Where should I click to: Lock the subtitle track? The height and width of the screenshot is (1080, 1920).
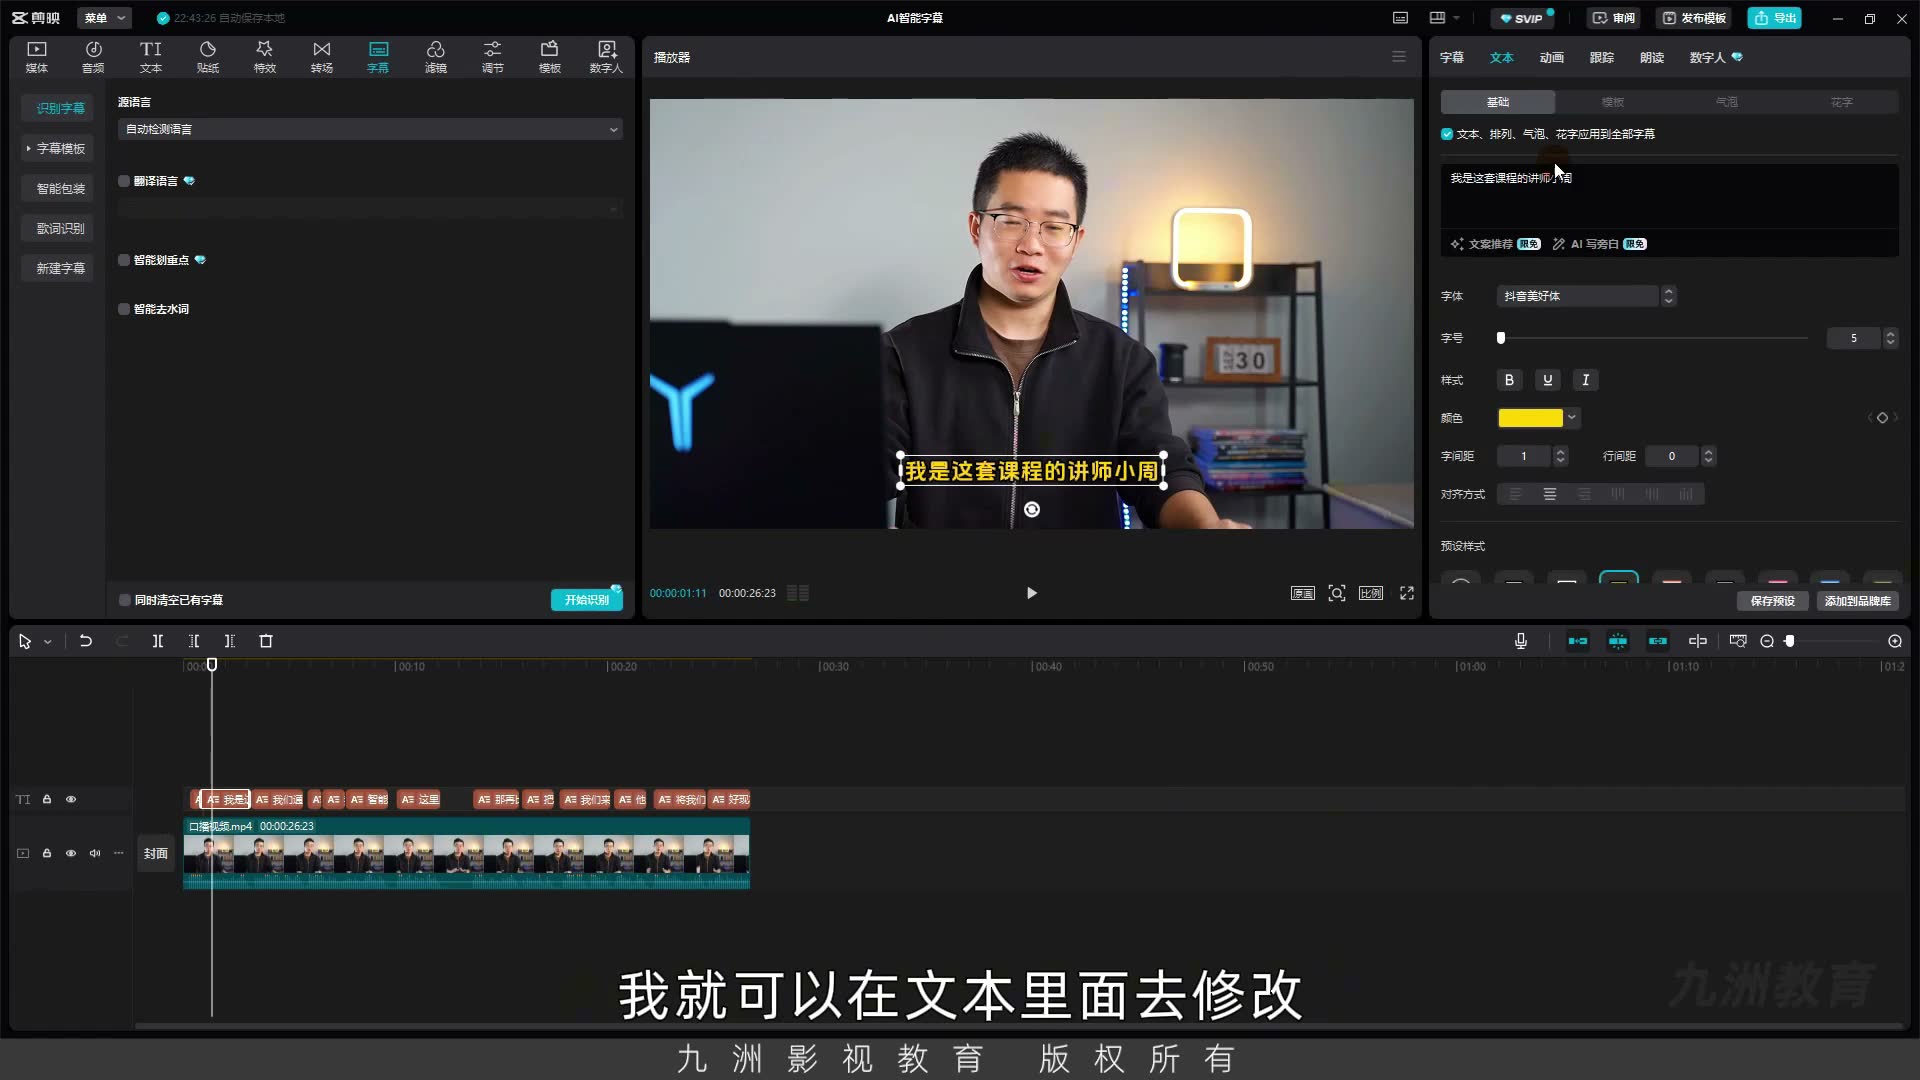point(47,799)
